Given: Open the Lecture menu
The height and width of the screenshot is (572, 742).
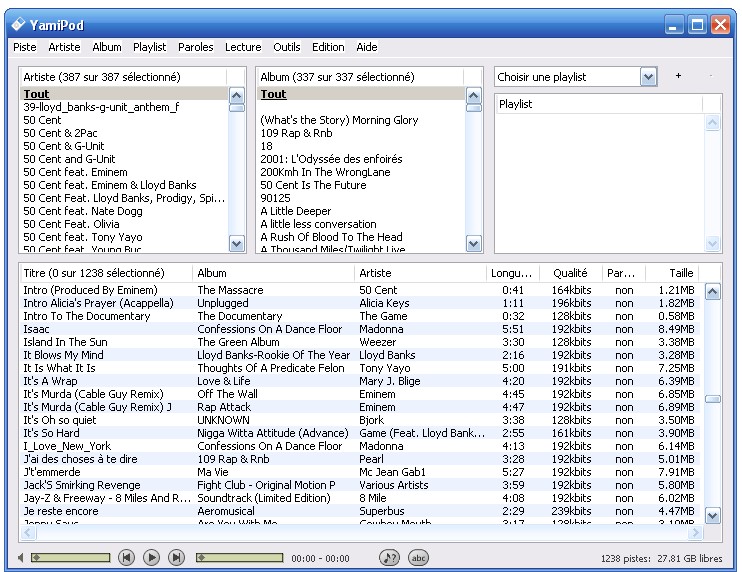Looking at the screenshot, I should pos(243,47).
